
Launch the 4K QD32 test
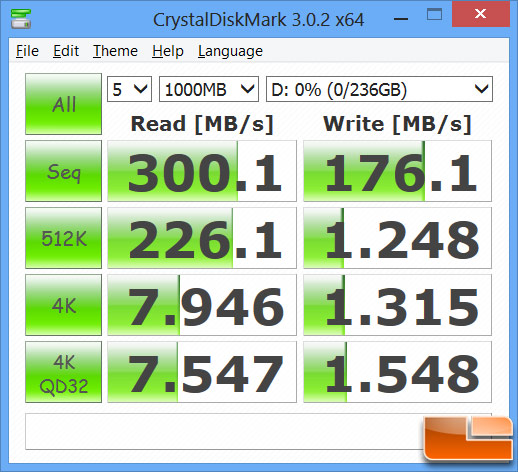tap(63, 372)
